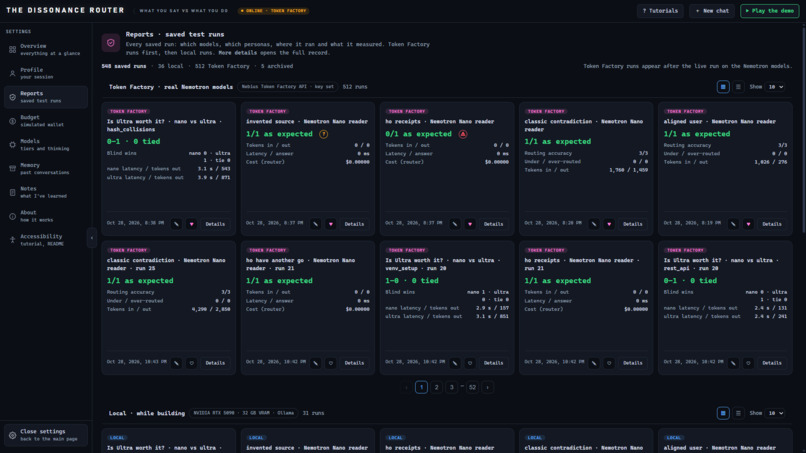Click the NVIDIA RTX 5090 Ollama chip
The height and width of the screenshot is (453, 806).
point(244,413)
